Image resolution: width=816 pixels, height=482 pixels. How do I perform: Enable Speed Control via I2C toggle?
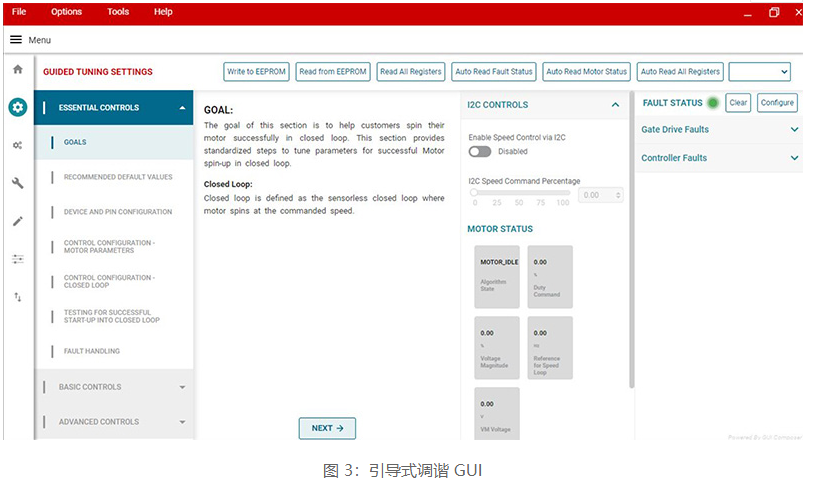coord(480,152)
